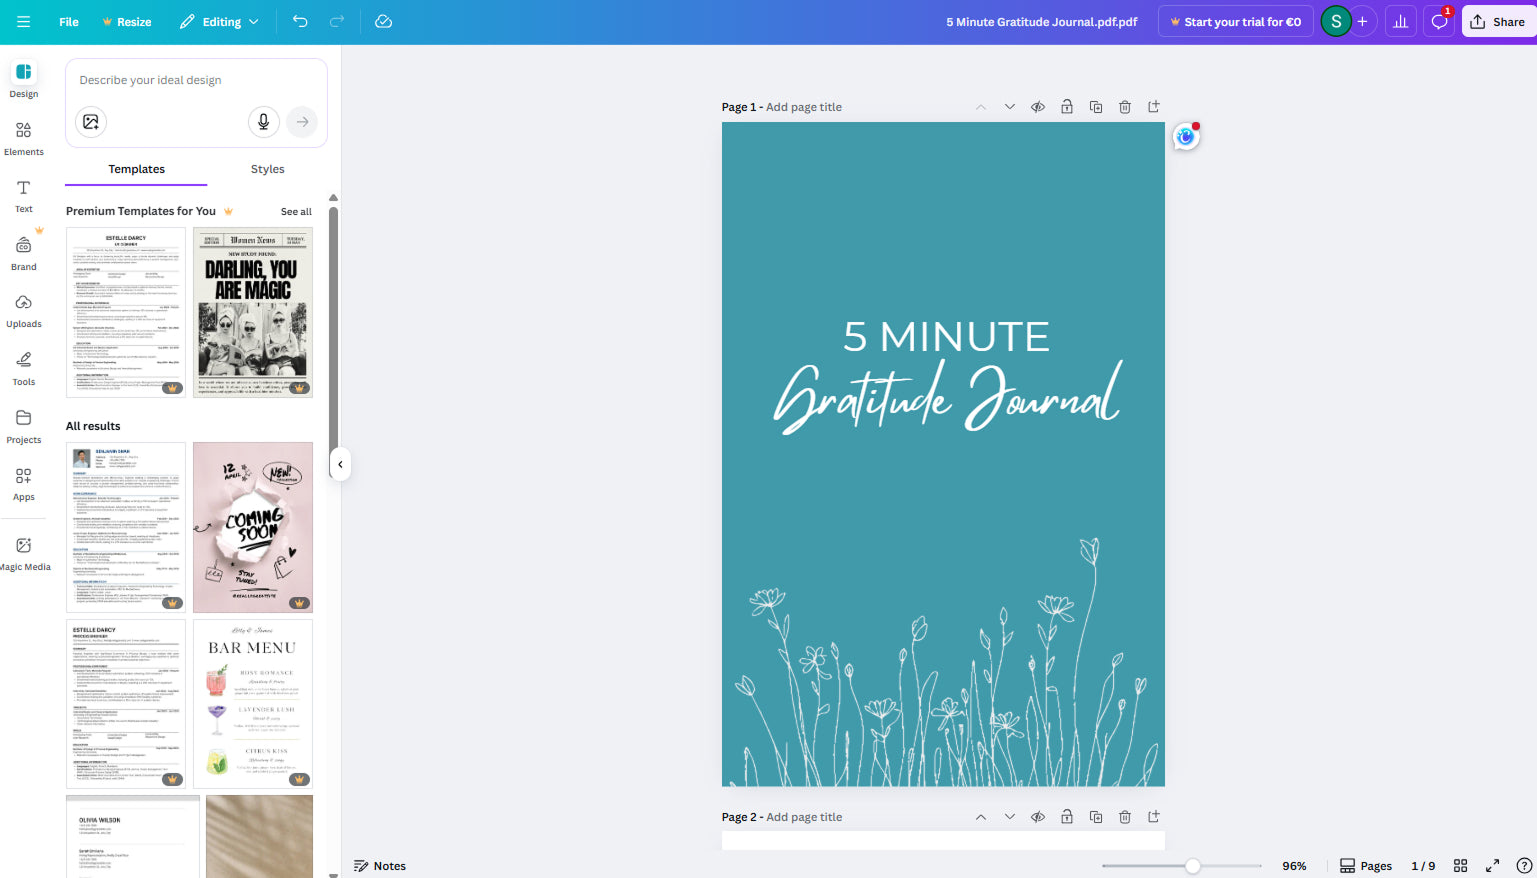
Task: Hide Page 1 using the eye icon
Action: (1038, 107)
